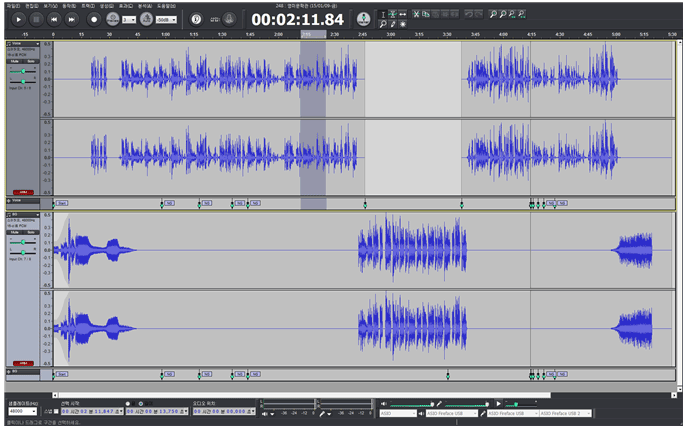
Task: Click the Undo arrow icon
Action: pos(469,14)
